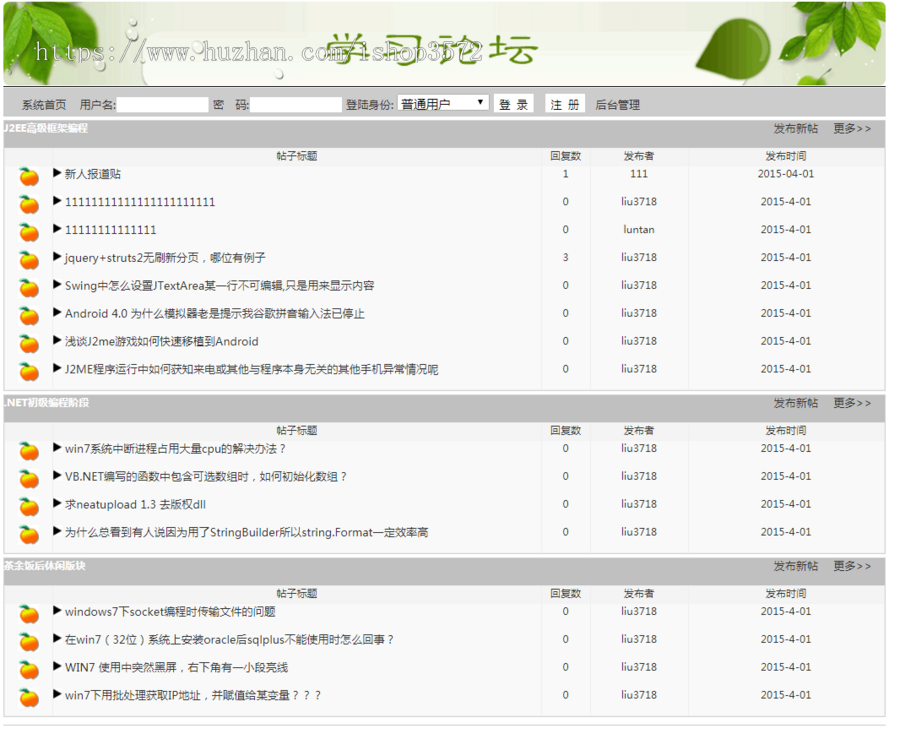Open the 登陆身份 dropdown showing 普通用户
This screenshot has height=734, width=900.
point(443,104)
